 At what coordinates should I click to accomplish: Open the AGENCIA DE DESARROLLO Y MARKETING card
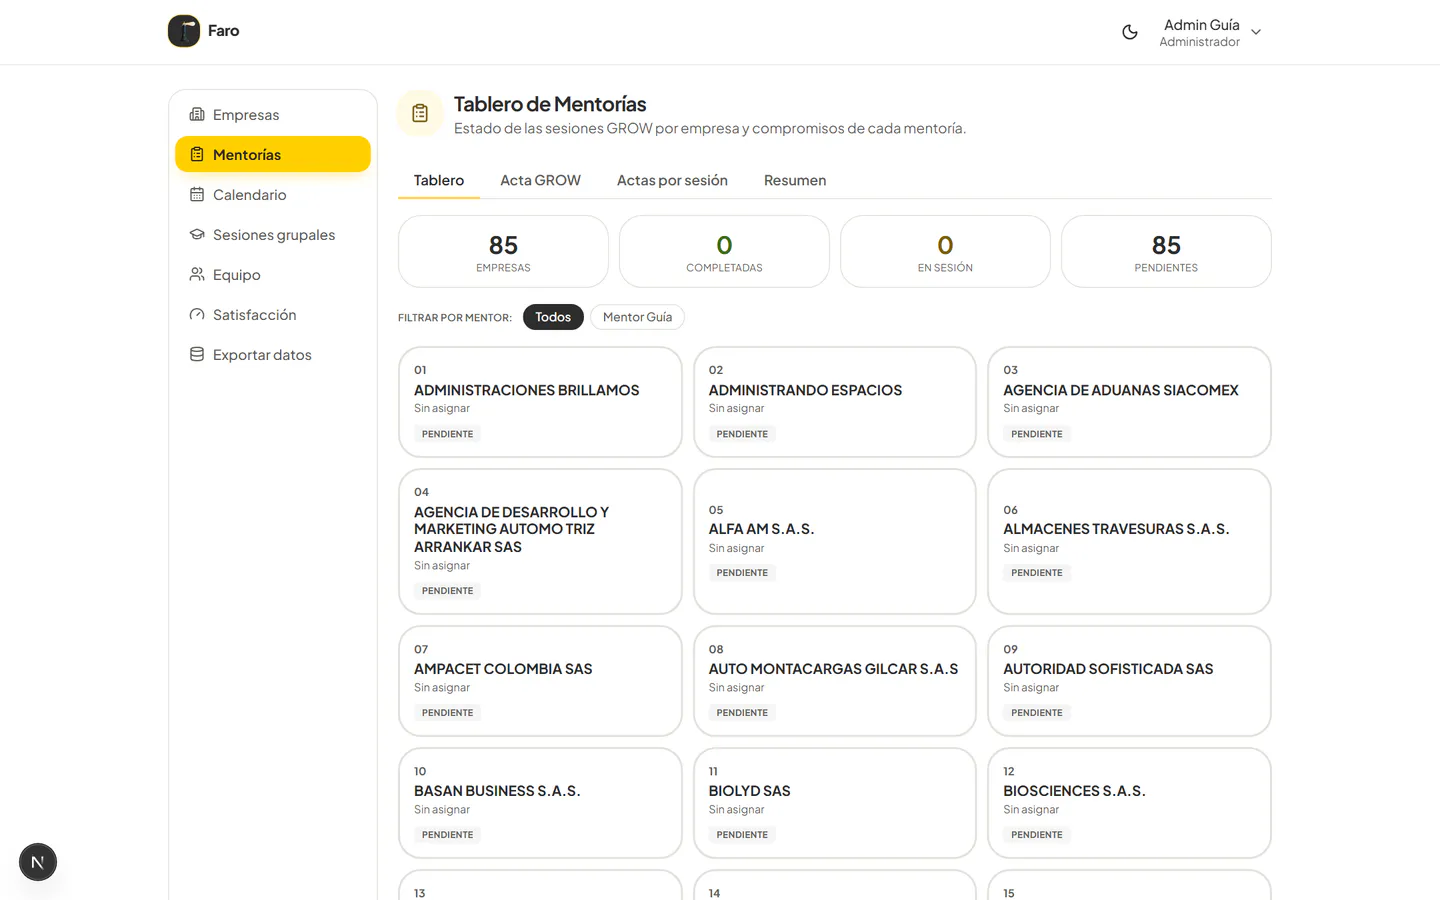[540, 541]
